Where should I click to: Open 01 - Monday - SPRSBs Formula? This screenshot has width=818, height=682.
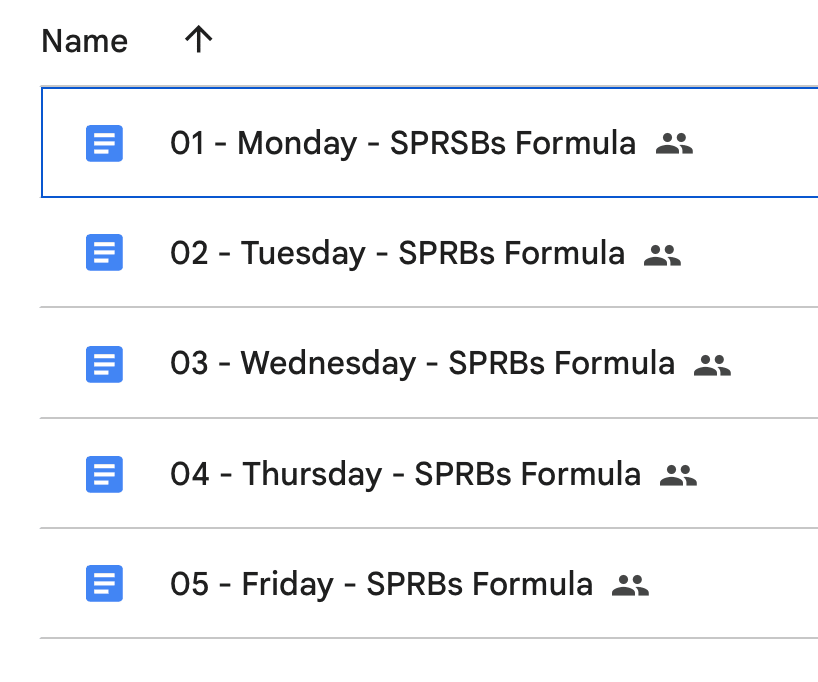pyautogui.click(x=403, y=143)
